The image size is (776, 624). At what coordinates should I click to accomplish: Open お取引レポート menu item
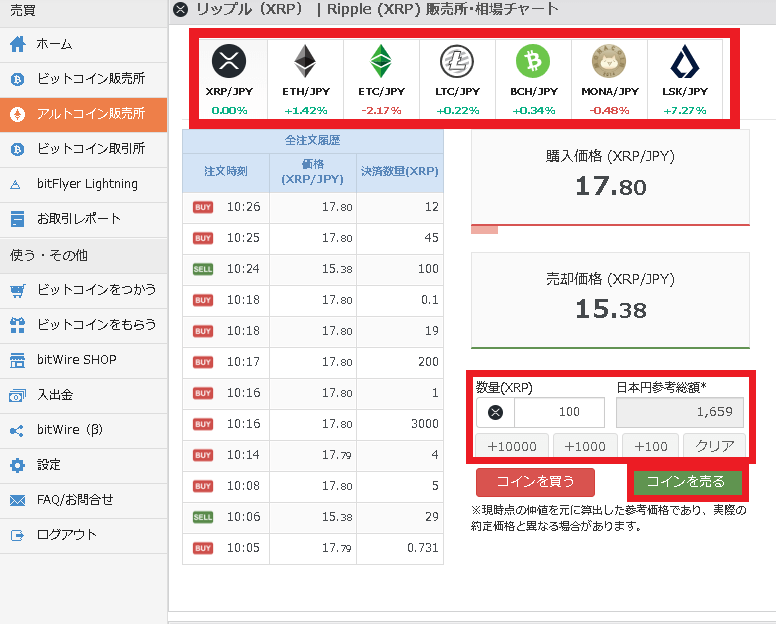point(83,220)
